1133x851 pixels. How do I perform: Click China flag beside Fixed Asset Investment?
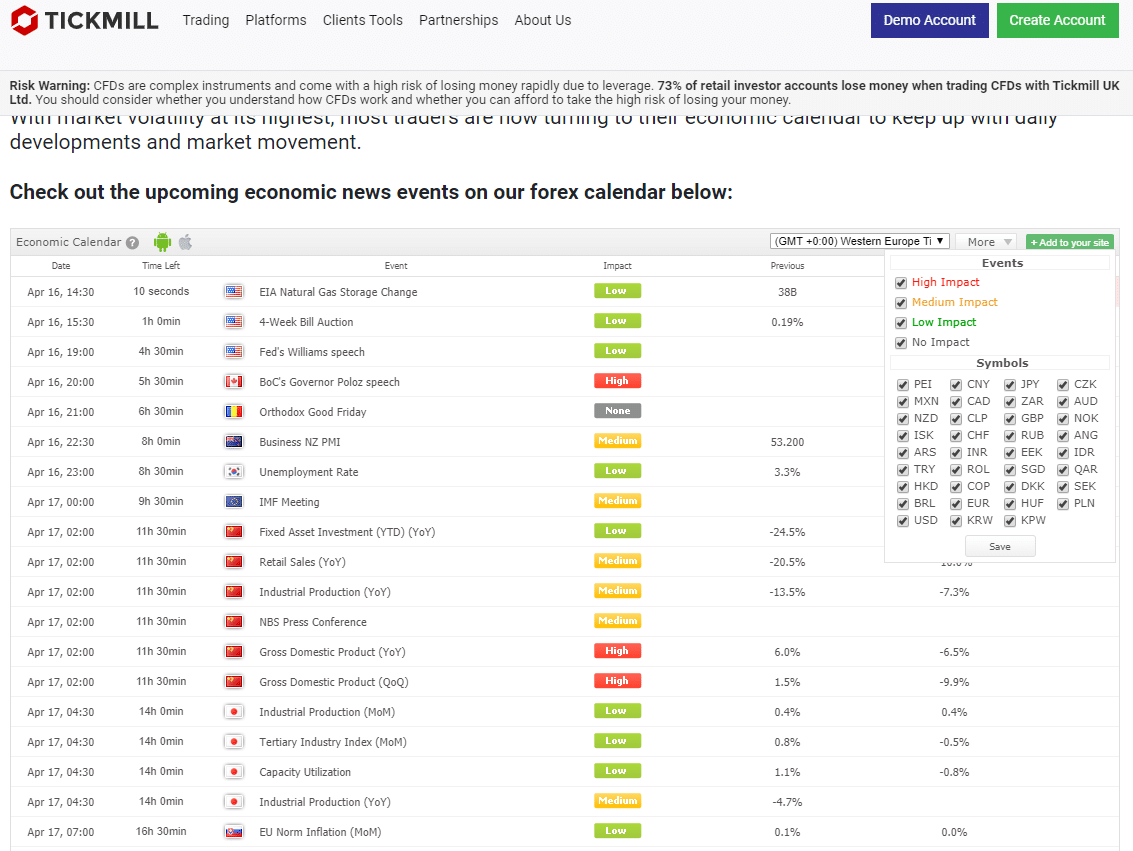tap(233, 532)
